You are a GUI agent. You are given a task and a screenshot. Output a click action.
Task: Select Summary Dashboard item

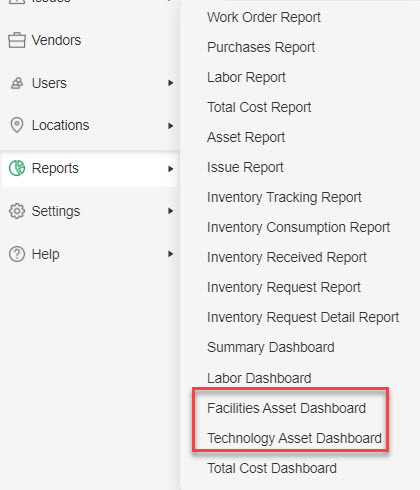click(271, 347)
